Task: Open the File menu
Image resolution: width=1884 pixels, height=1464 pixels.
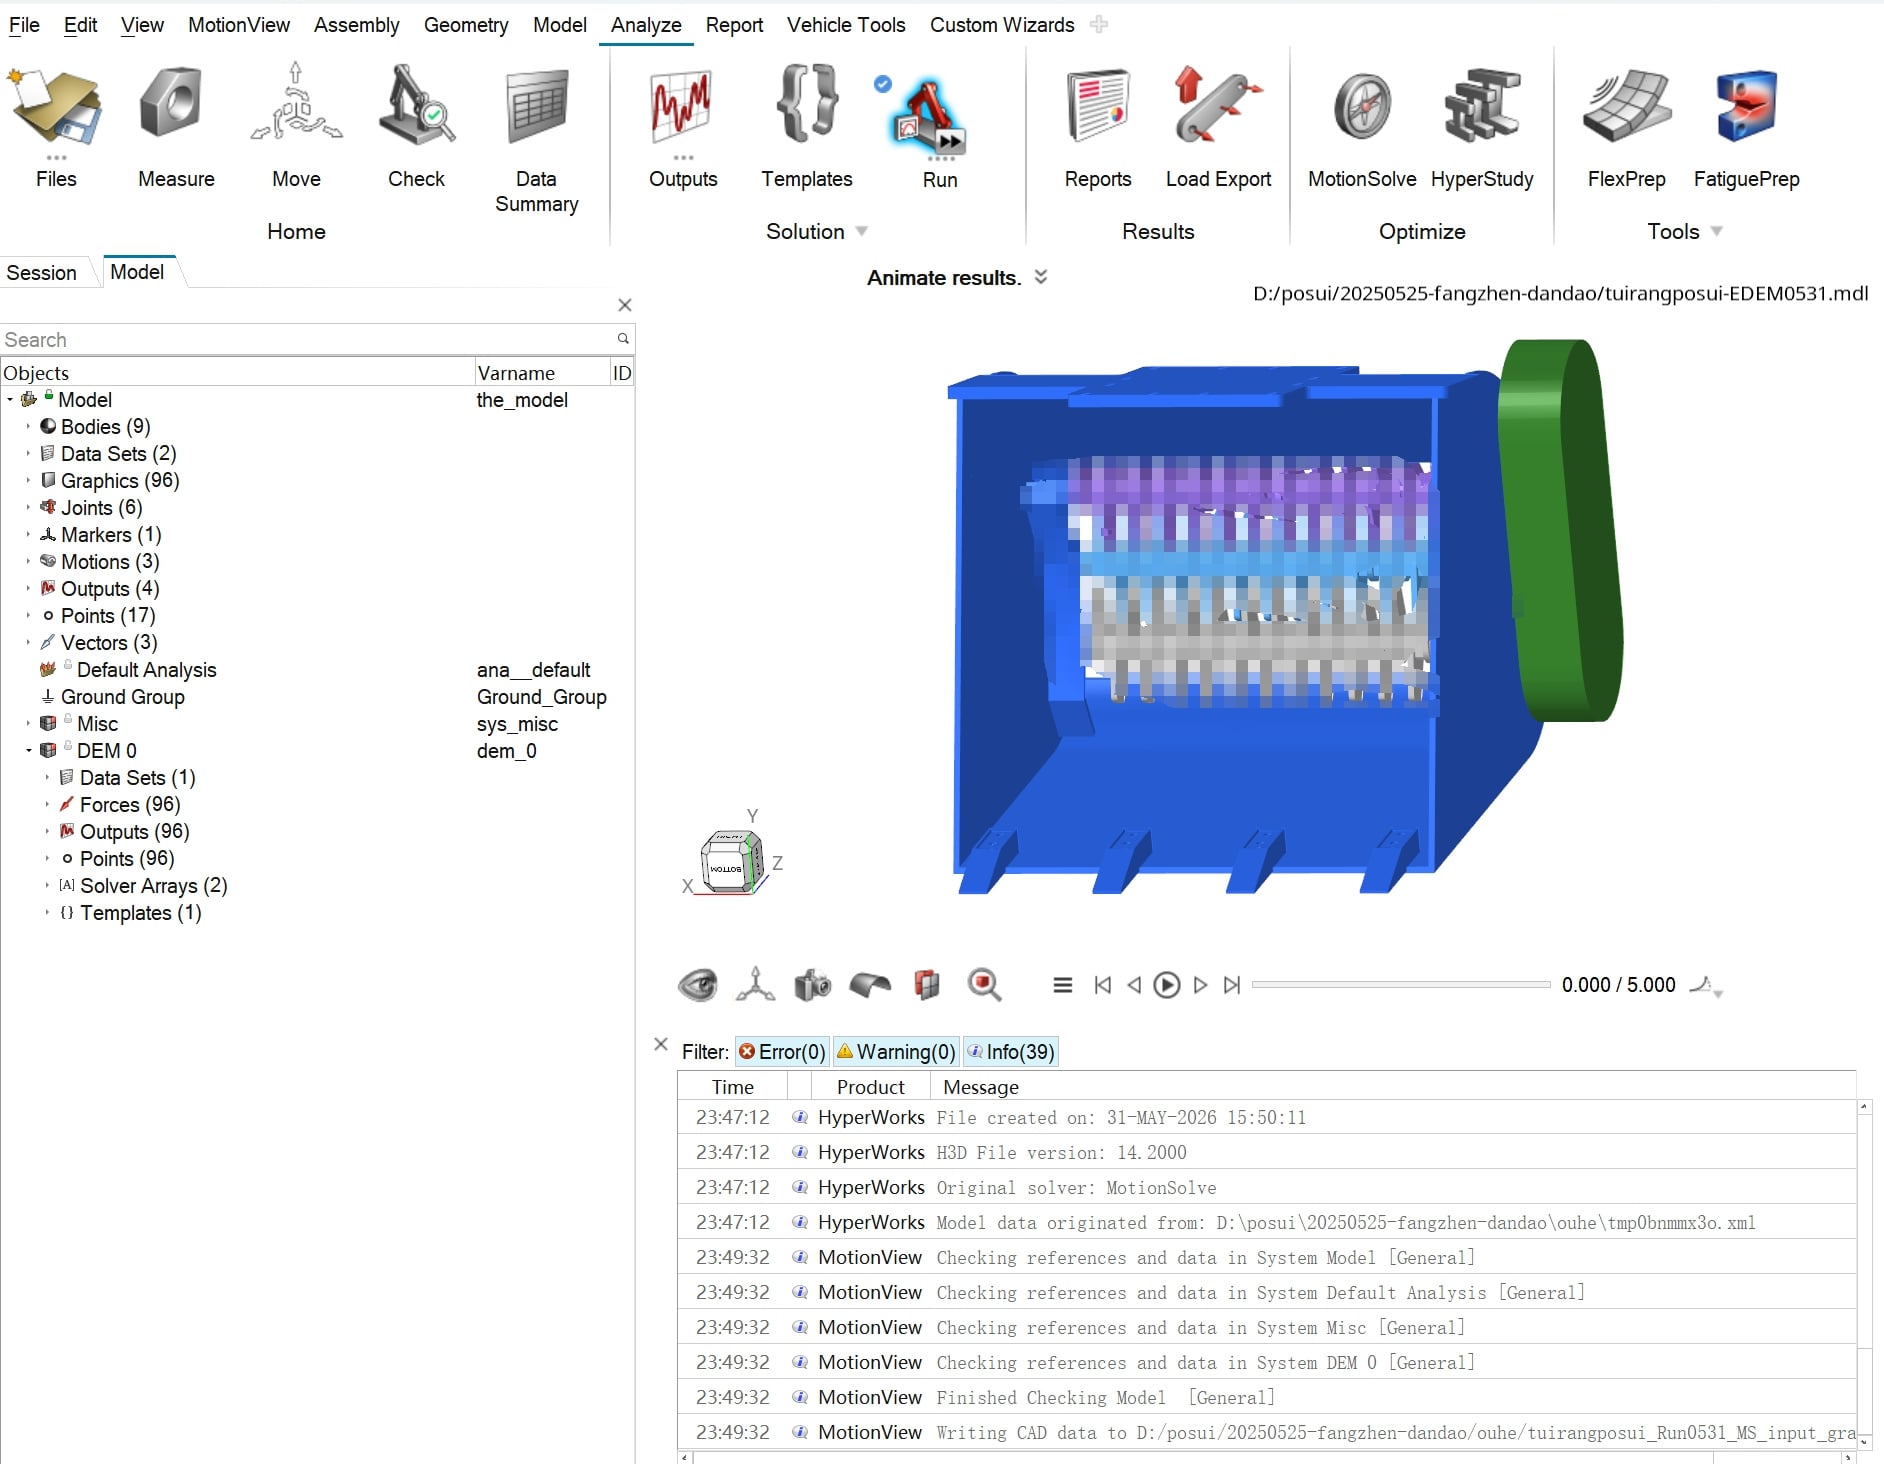Action: coord(24,25)
